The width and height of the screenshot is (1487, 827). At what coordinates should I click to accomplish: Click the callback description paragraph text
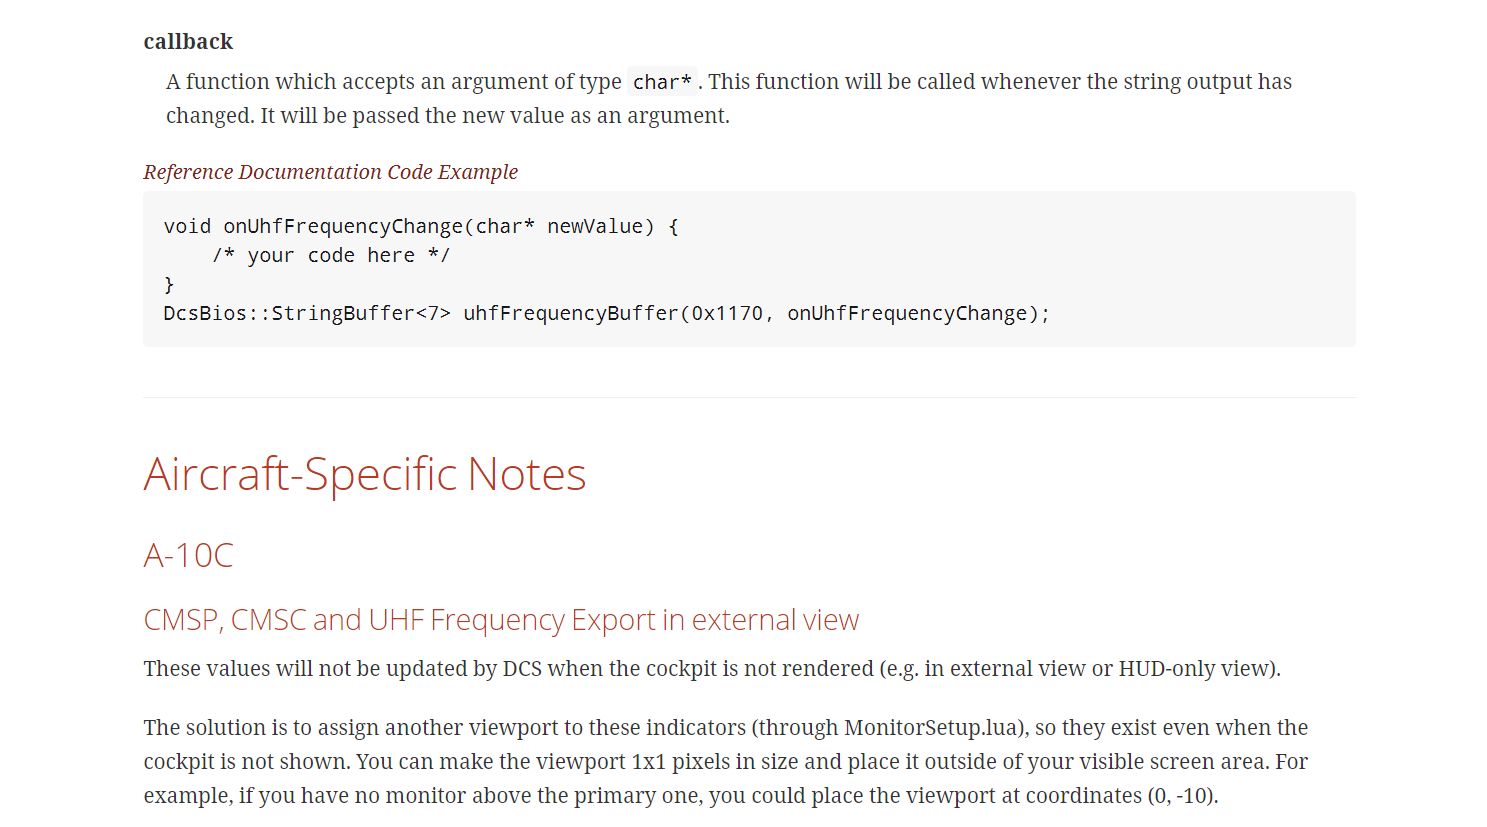click(x=729, y=99)
